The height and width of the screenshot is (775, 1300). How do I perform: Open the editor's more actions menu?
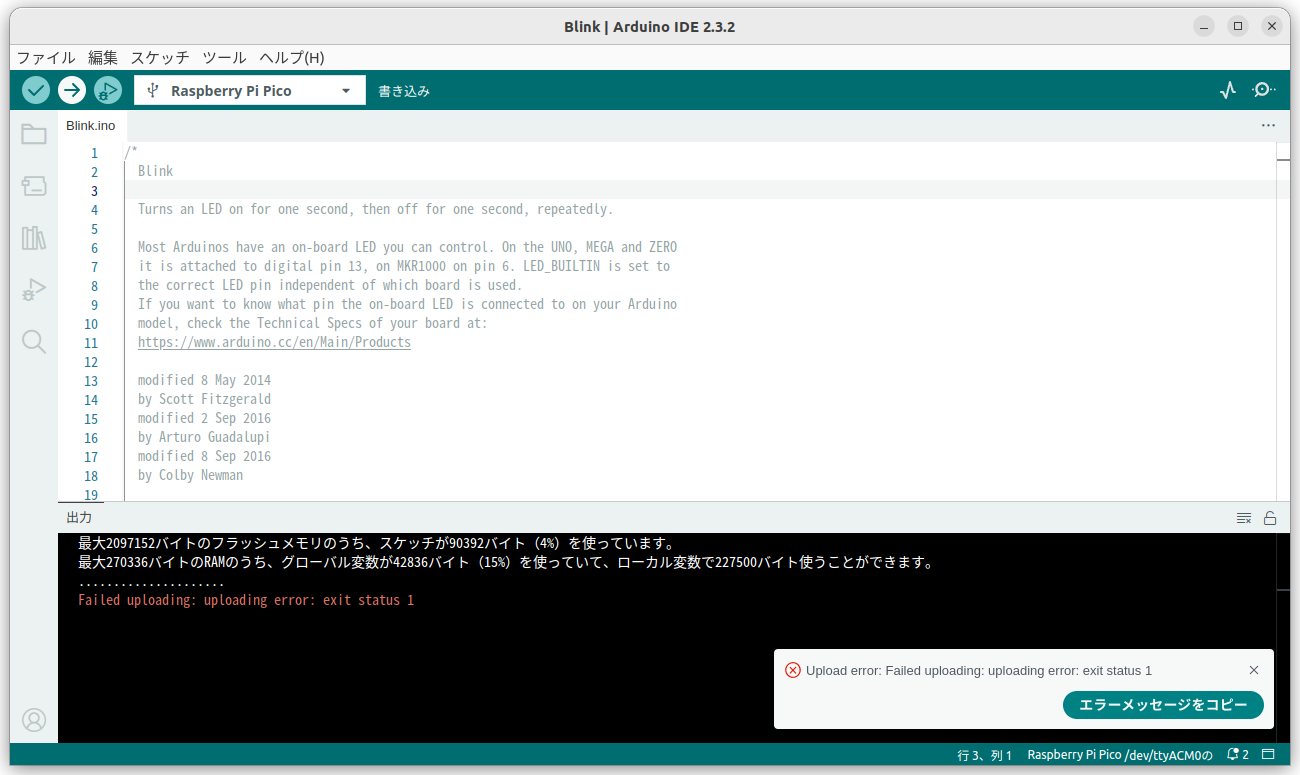point(1268,125)
